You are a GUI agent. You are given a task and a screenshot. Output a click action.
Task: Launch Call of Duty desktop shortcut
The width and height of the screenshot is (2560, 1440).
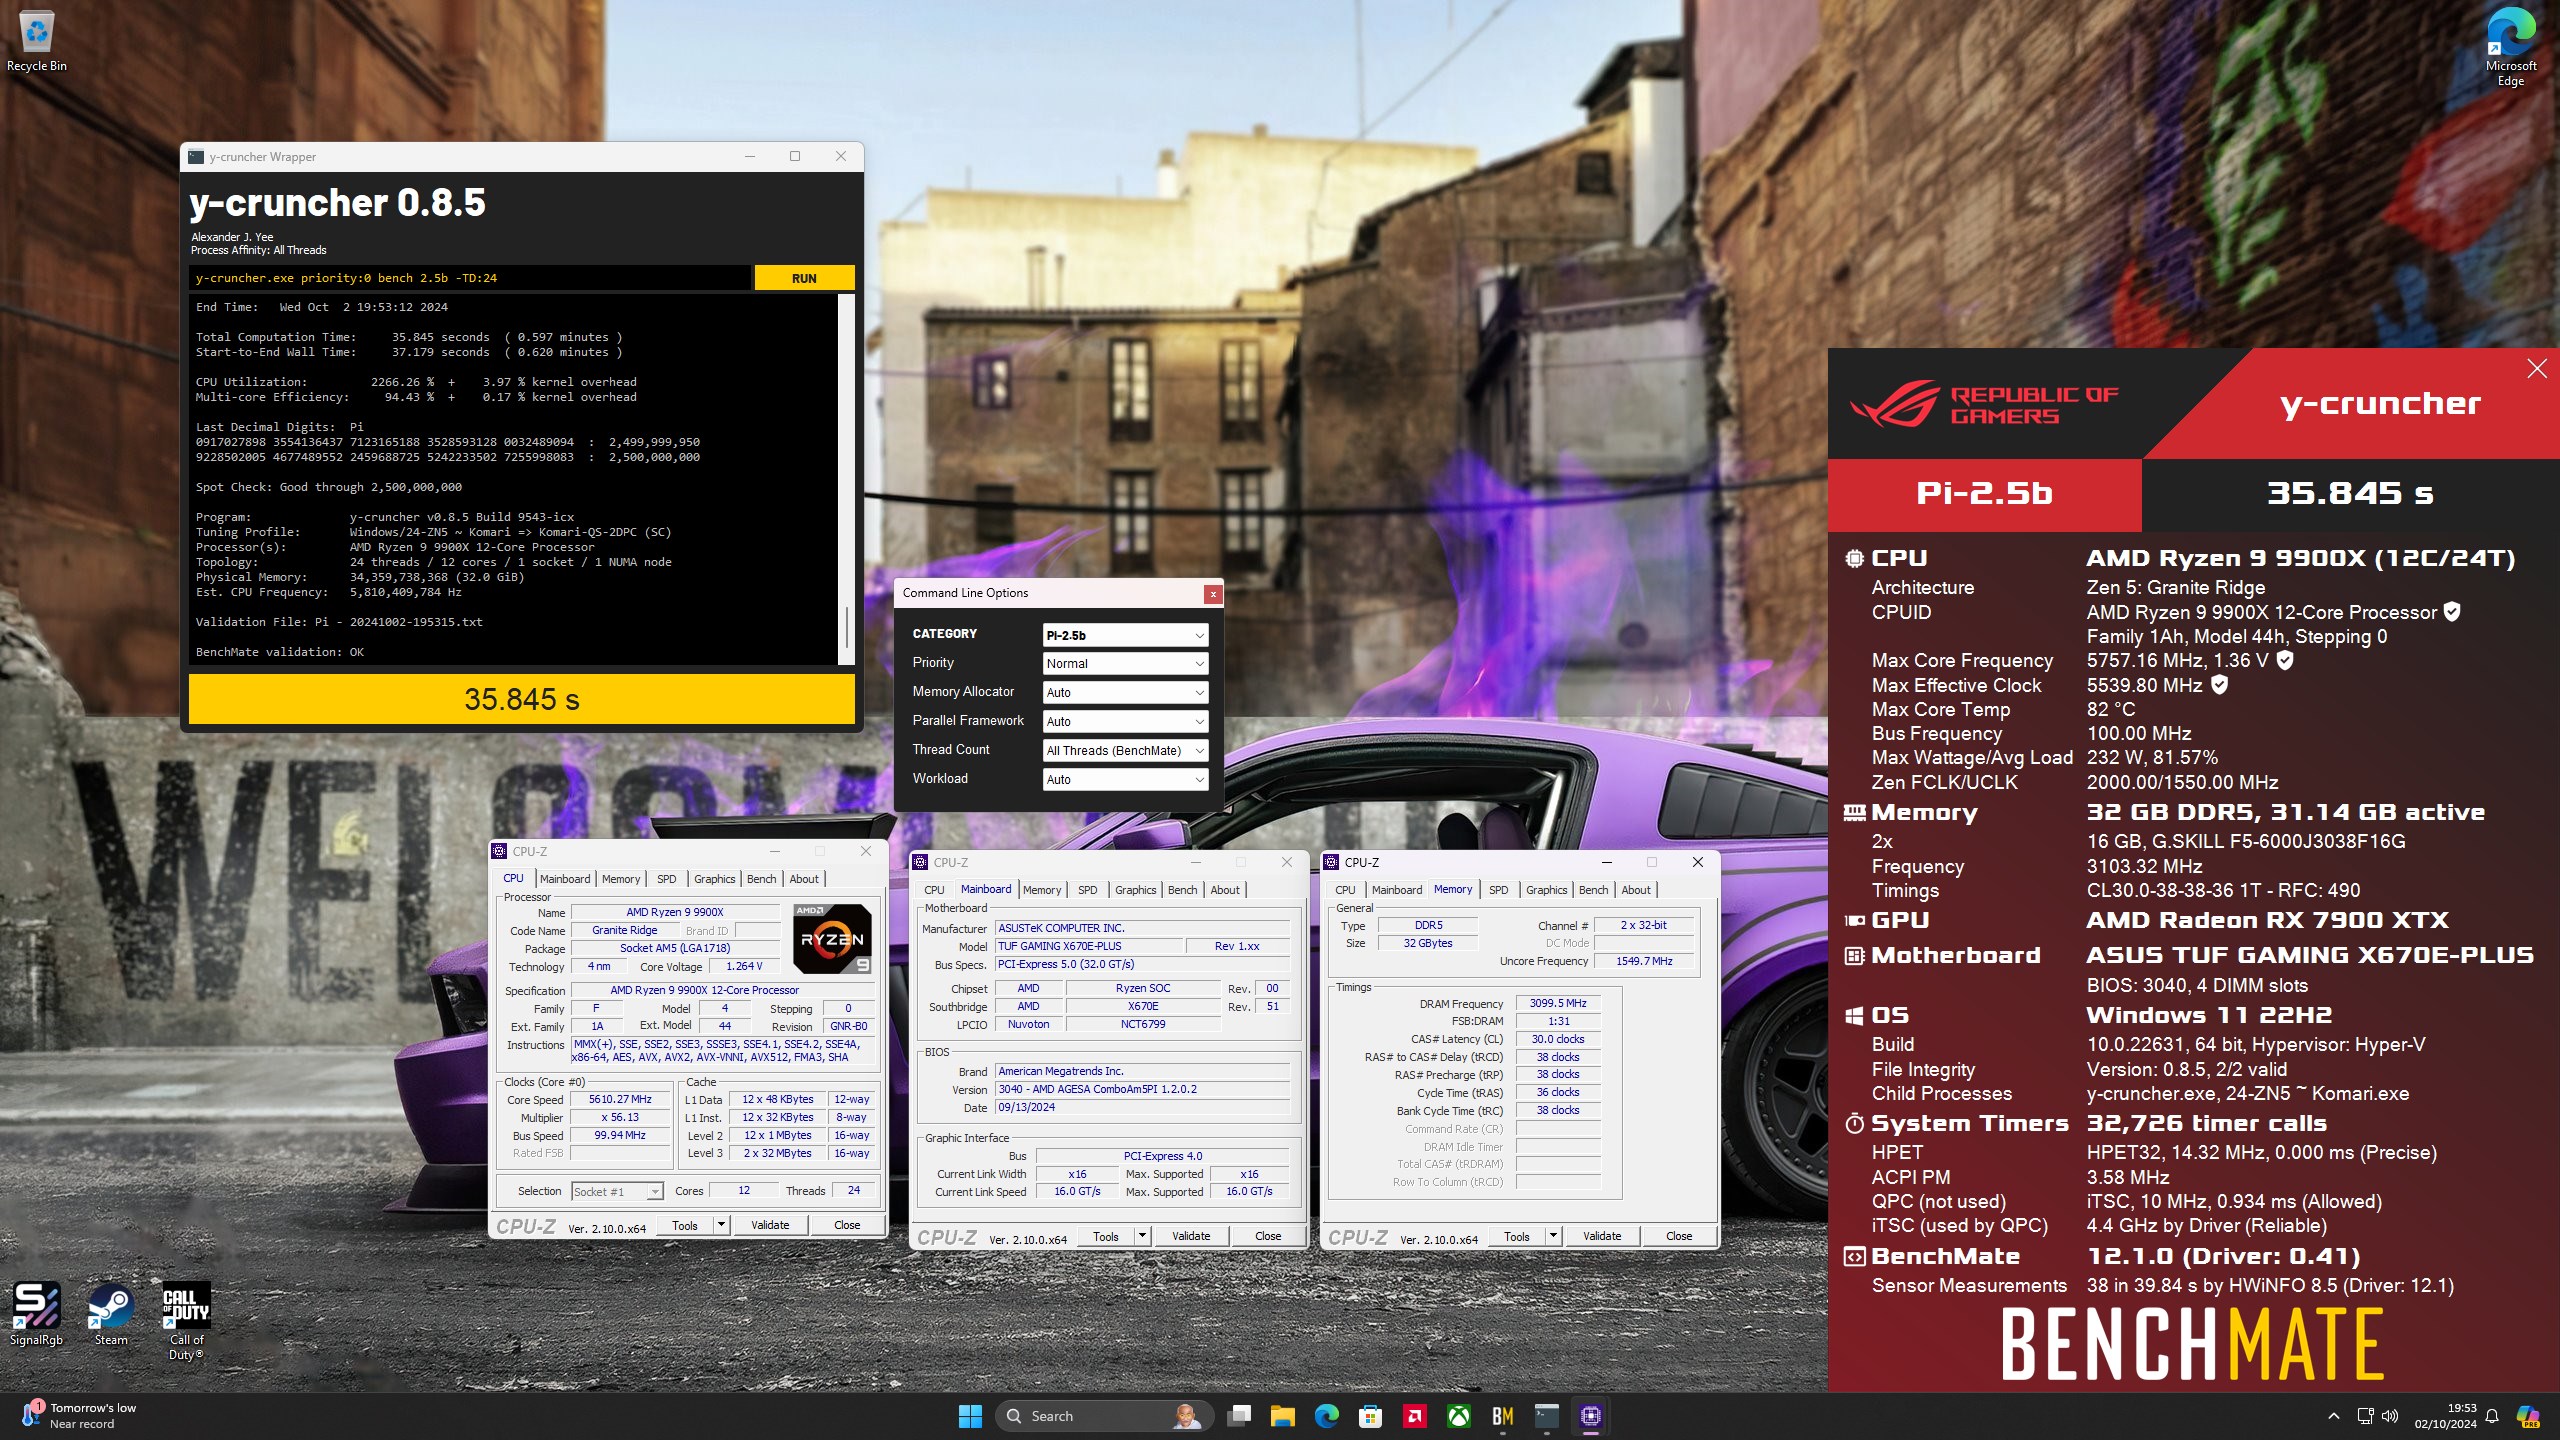pos(186,1320)
